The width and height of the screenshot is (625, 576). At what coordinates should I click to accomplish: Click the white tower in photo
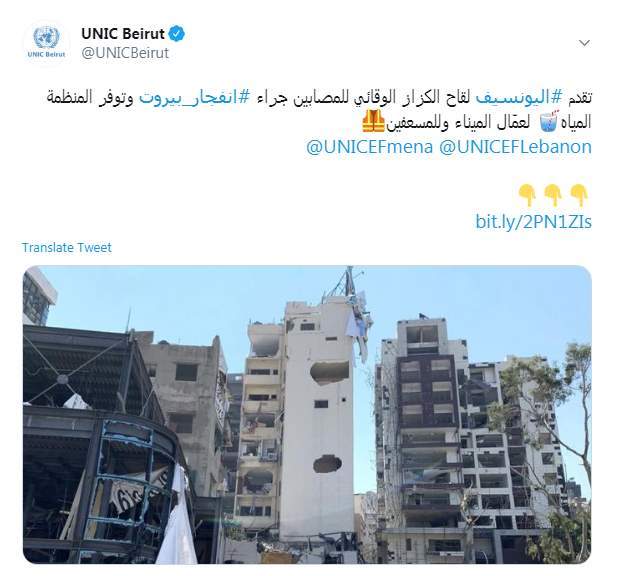coord(317,419)
